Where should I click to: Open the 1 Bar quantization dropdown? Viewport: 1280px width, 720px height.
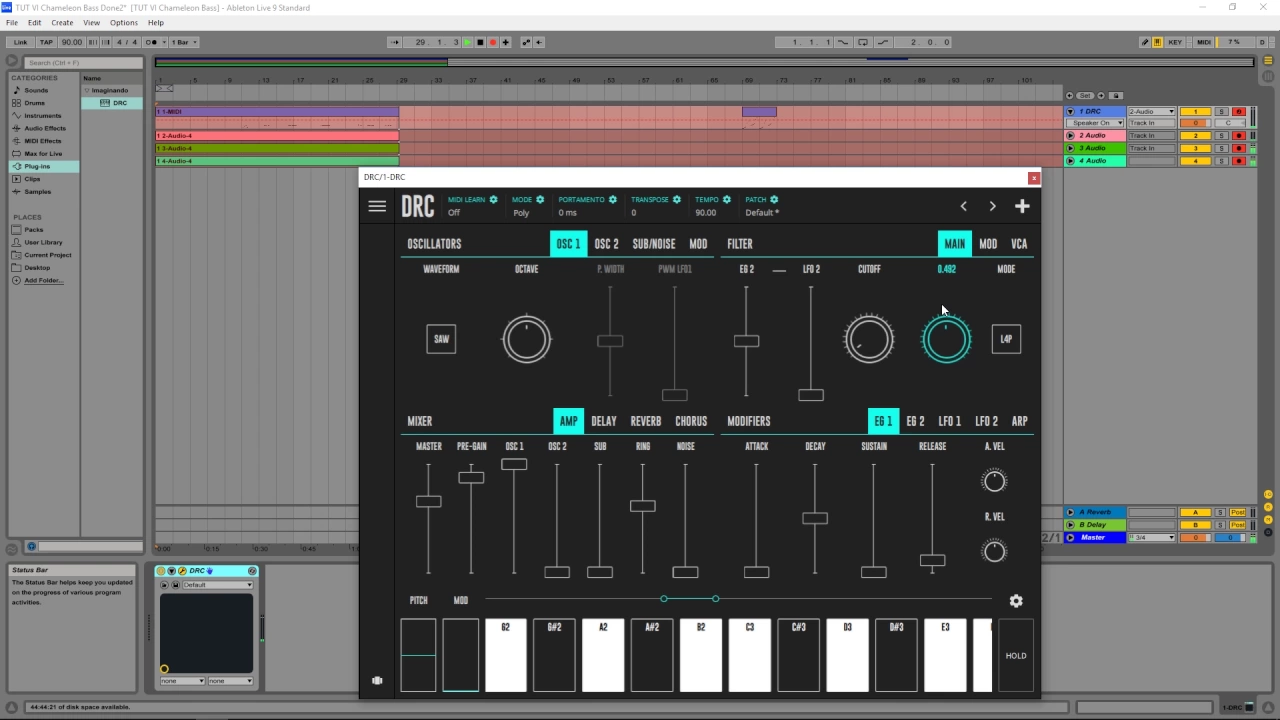[184, 42]
